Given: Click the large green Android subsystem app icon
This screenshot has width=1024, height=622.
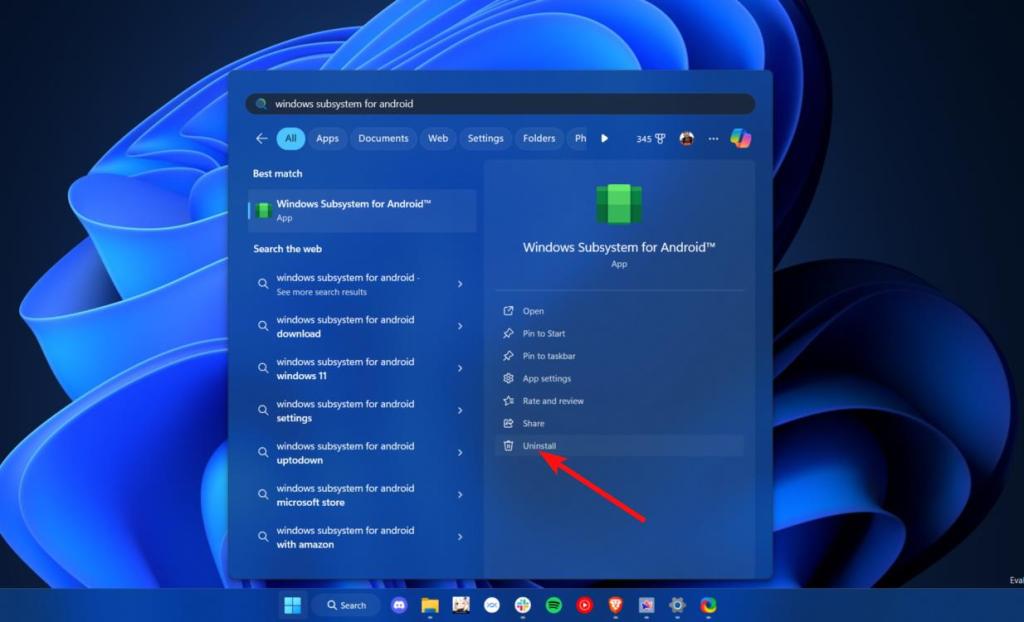Looking at the screenshot, I should [619, 205].
